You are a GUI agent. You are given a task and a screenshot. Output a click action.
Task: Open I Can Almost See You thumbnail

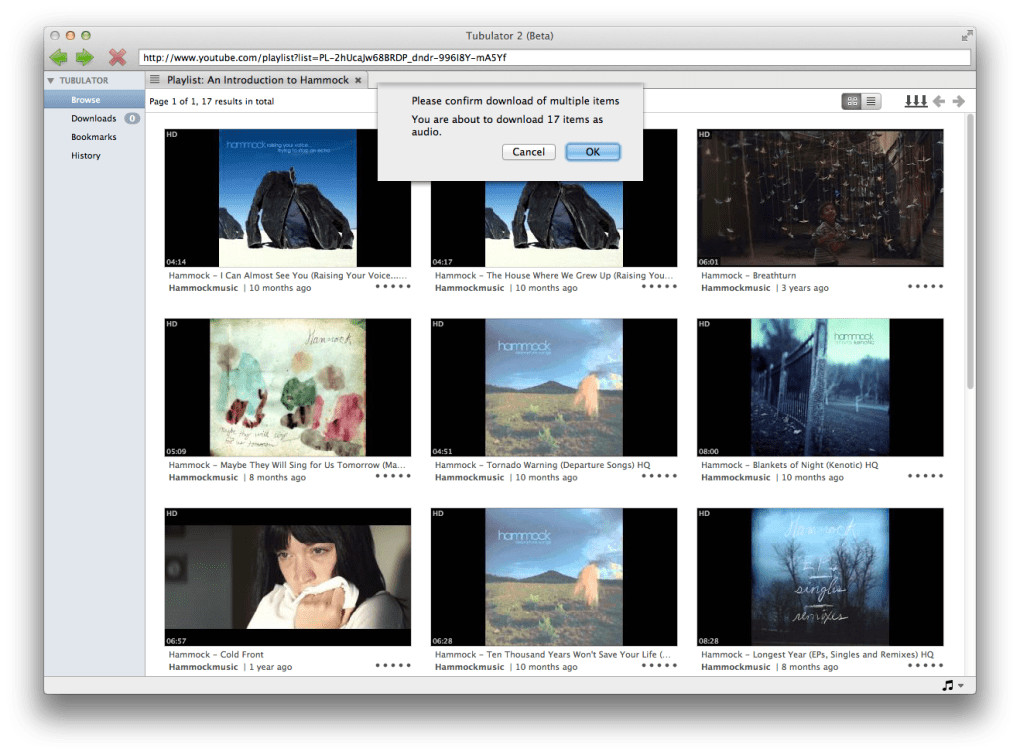pyautogui.click(x=288, y=198)
